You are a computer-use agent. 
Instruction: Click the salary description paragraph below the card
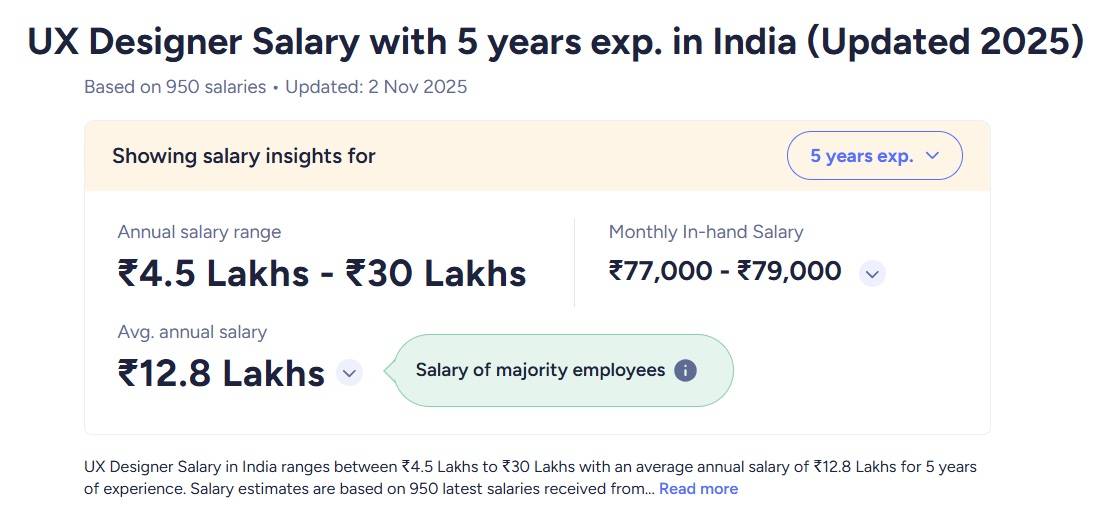(530, 478)
